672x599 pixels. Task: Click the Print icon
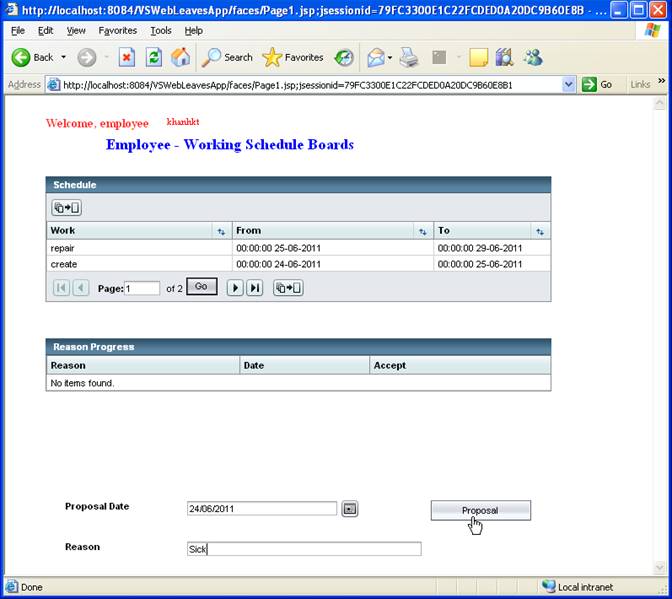coord(409,57)
